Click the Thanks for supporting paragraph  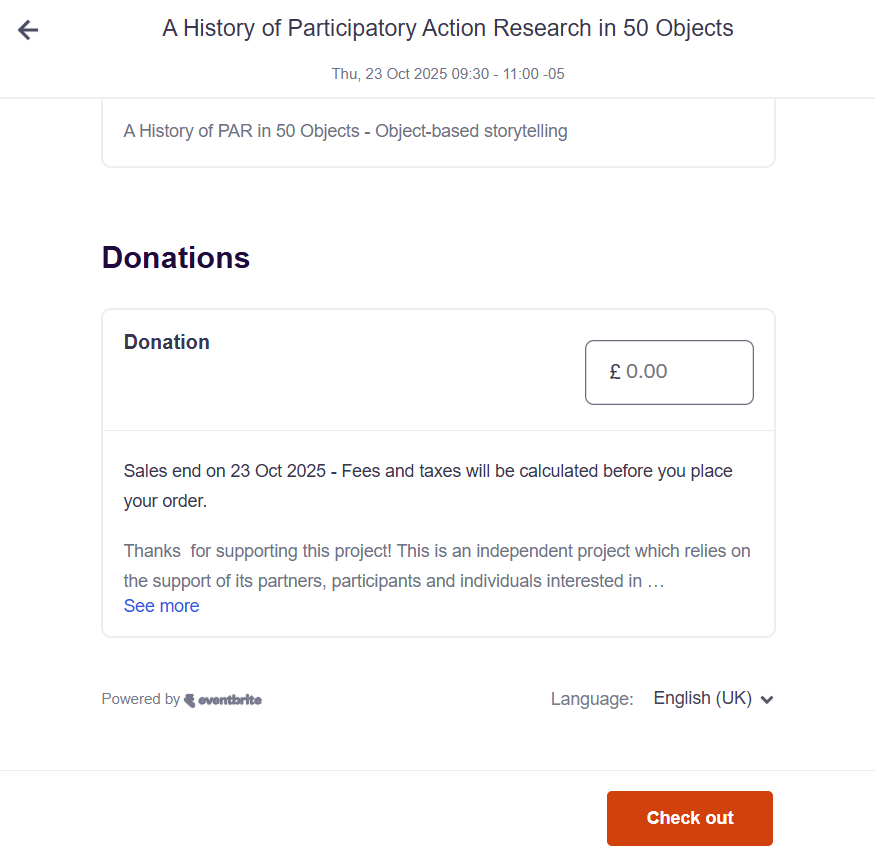coord(437,551)
